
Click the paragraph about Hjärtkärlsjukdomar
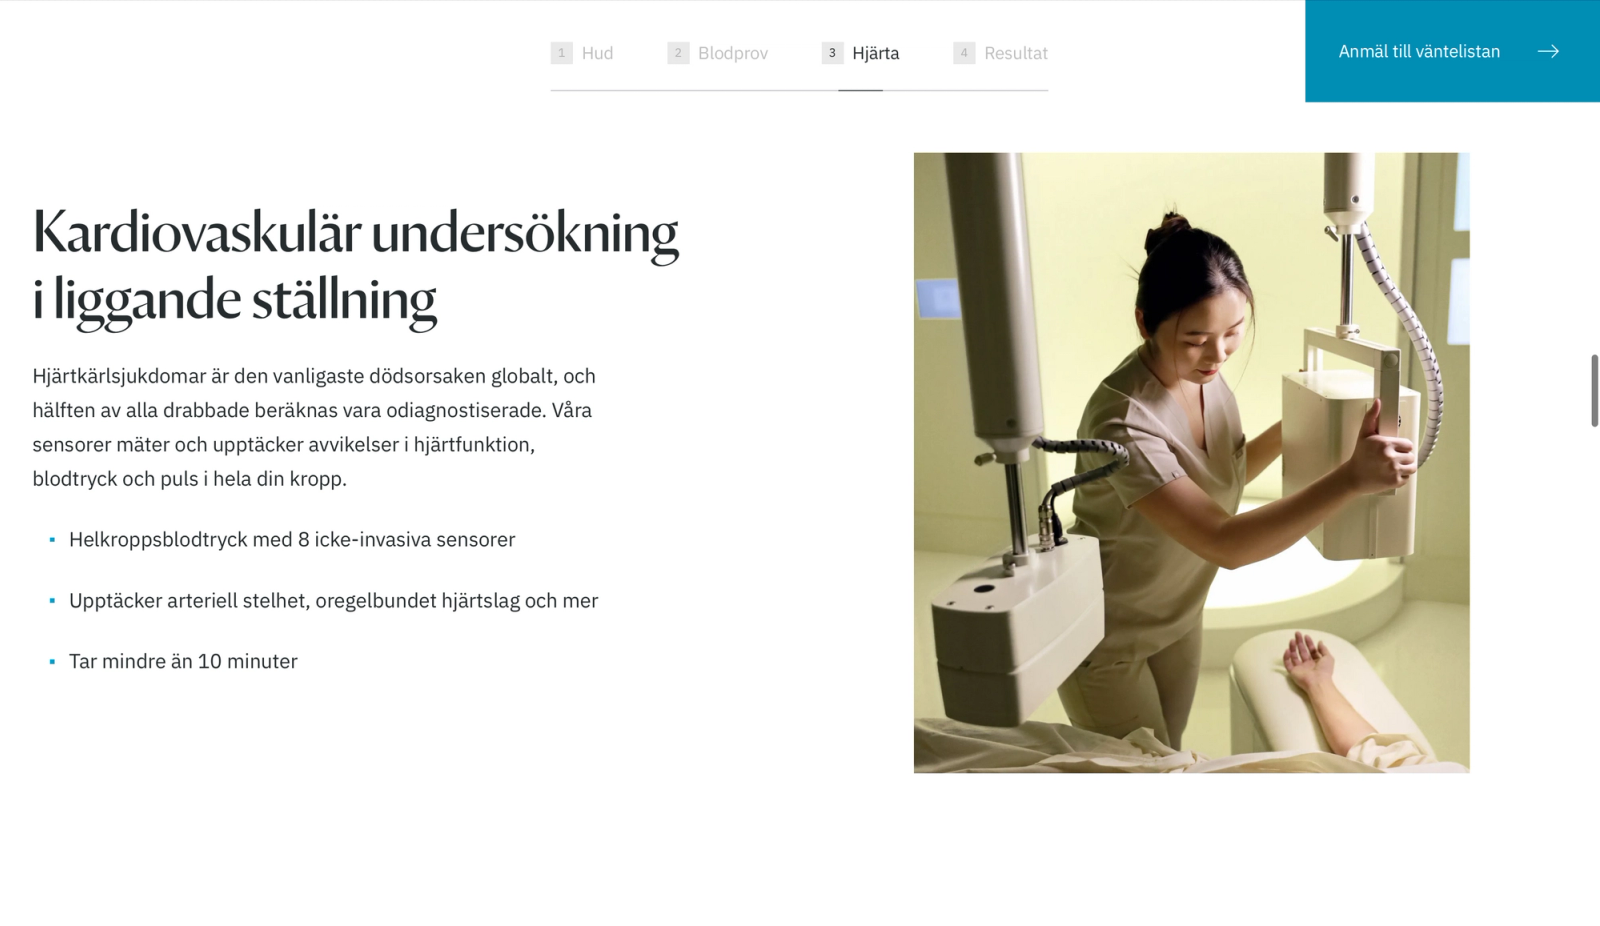point(314,427)
